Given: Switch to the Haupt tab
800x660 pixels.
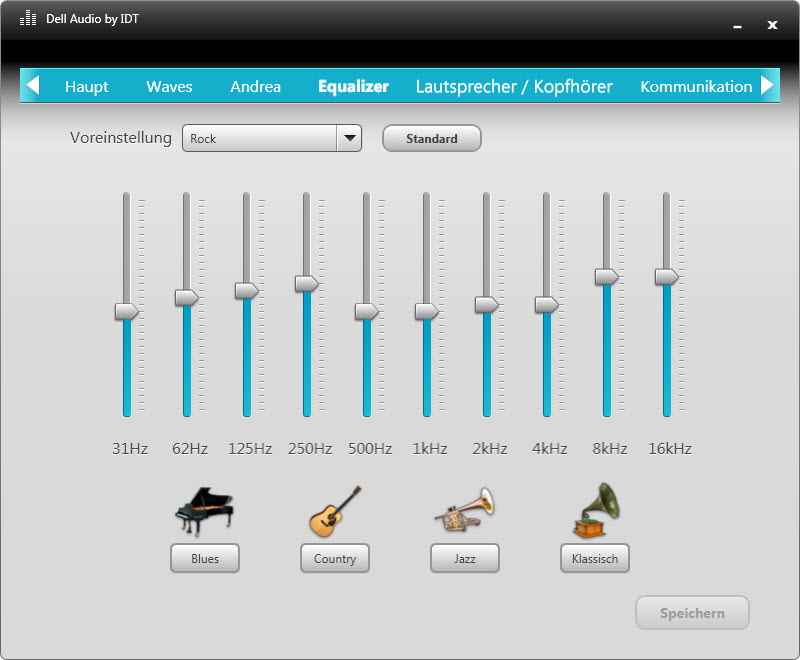Looking at the screenshot, I should click(x=87, y=86).
